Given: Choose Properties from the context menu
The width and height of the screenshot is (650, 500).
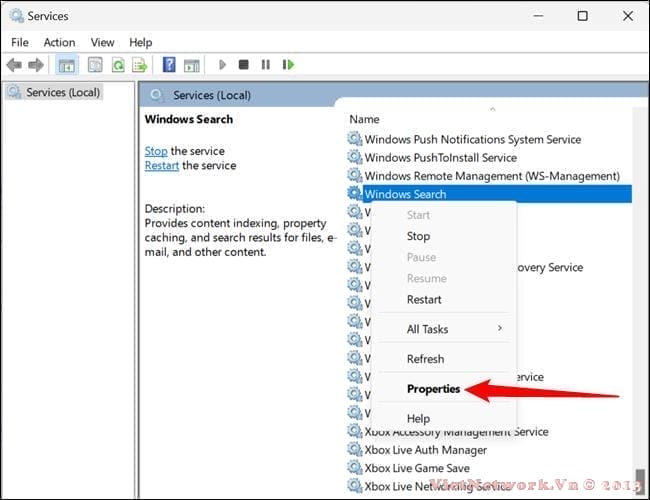Looking at the screenshot, I should point(433,389).
